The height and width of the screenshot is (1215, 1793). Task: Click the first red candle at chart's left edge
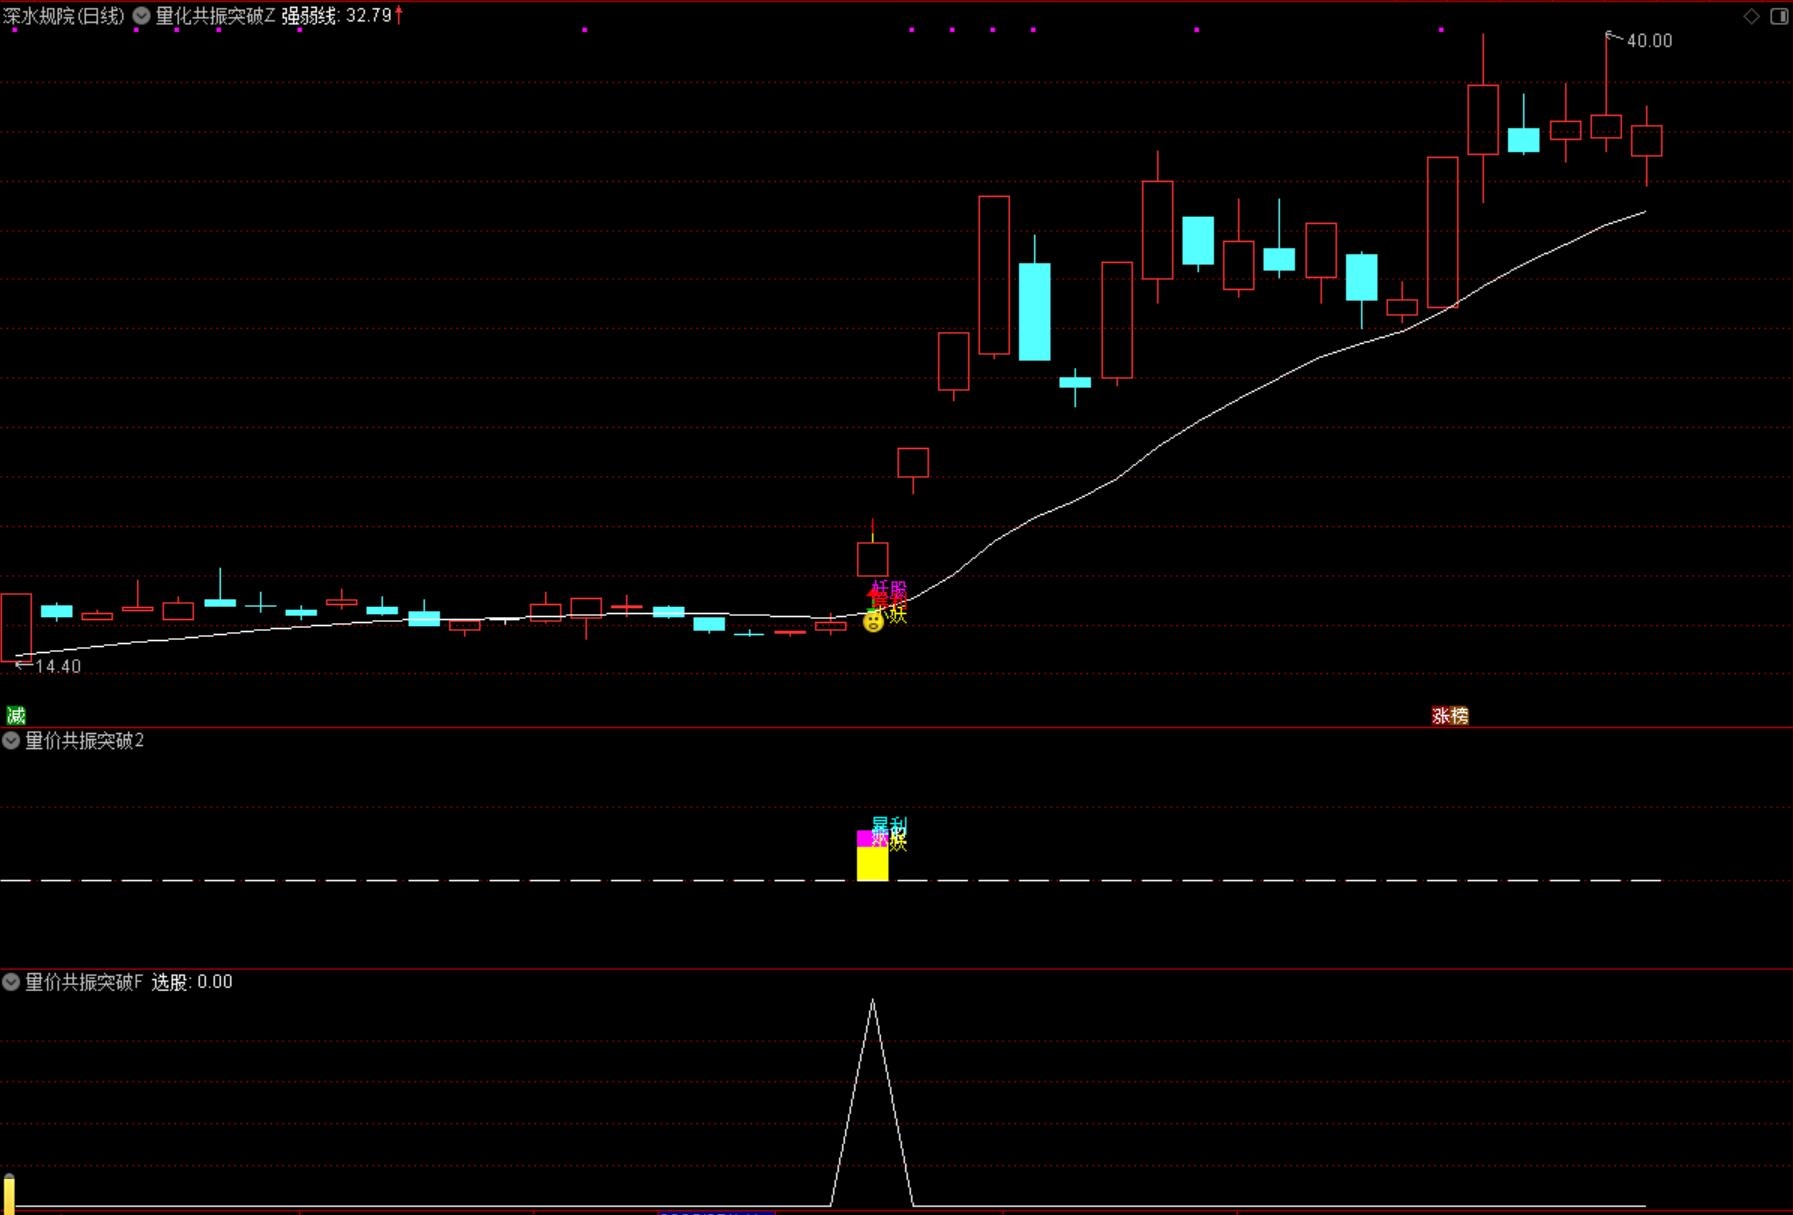point(16,627)
